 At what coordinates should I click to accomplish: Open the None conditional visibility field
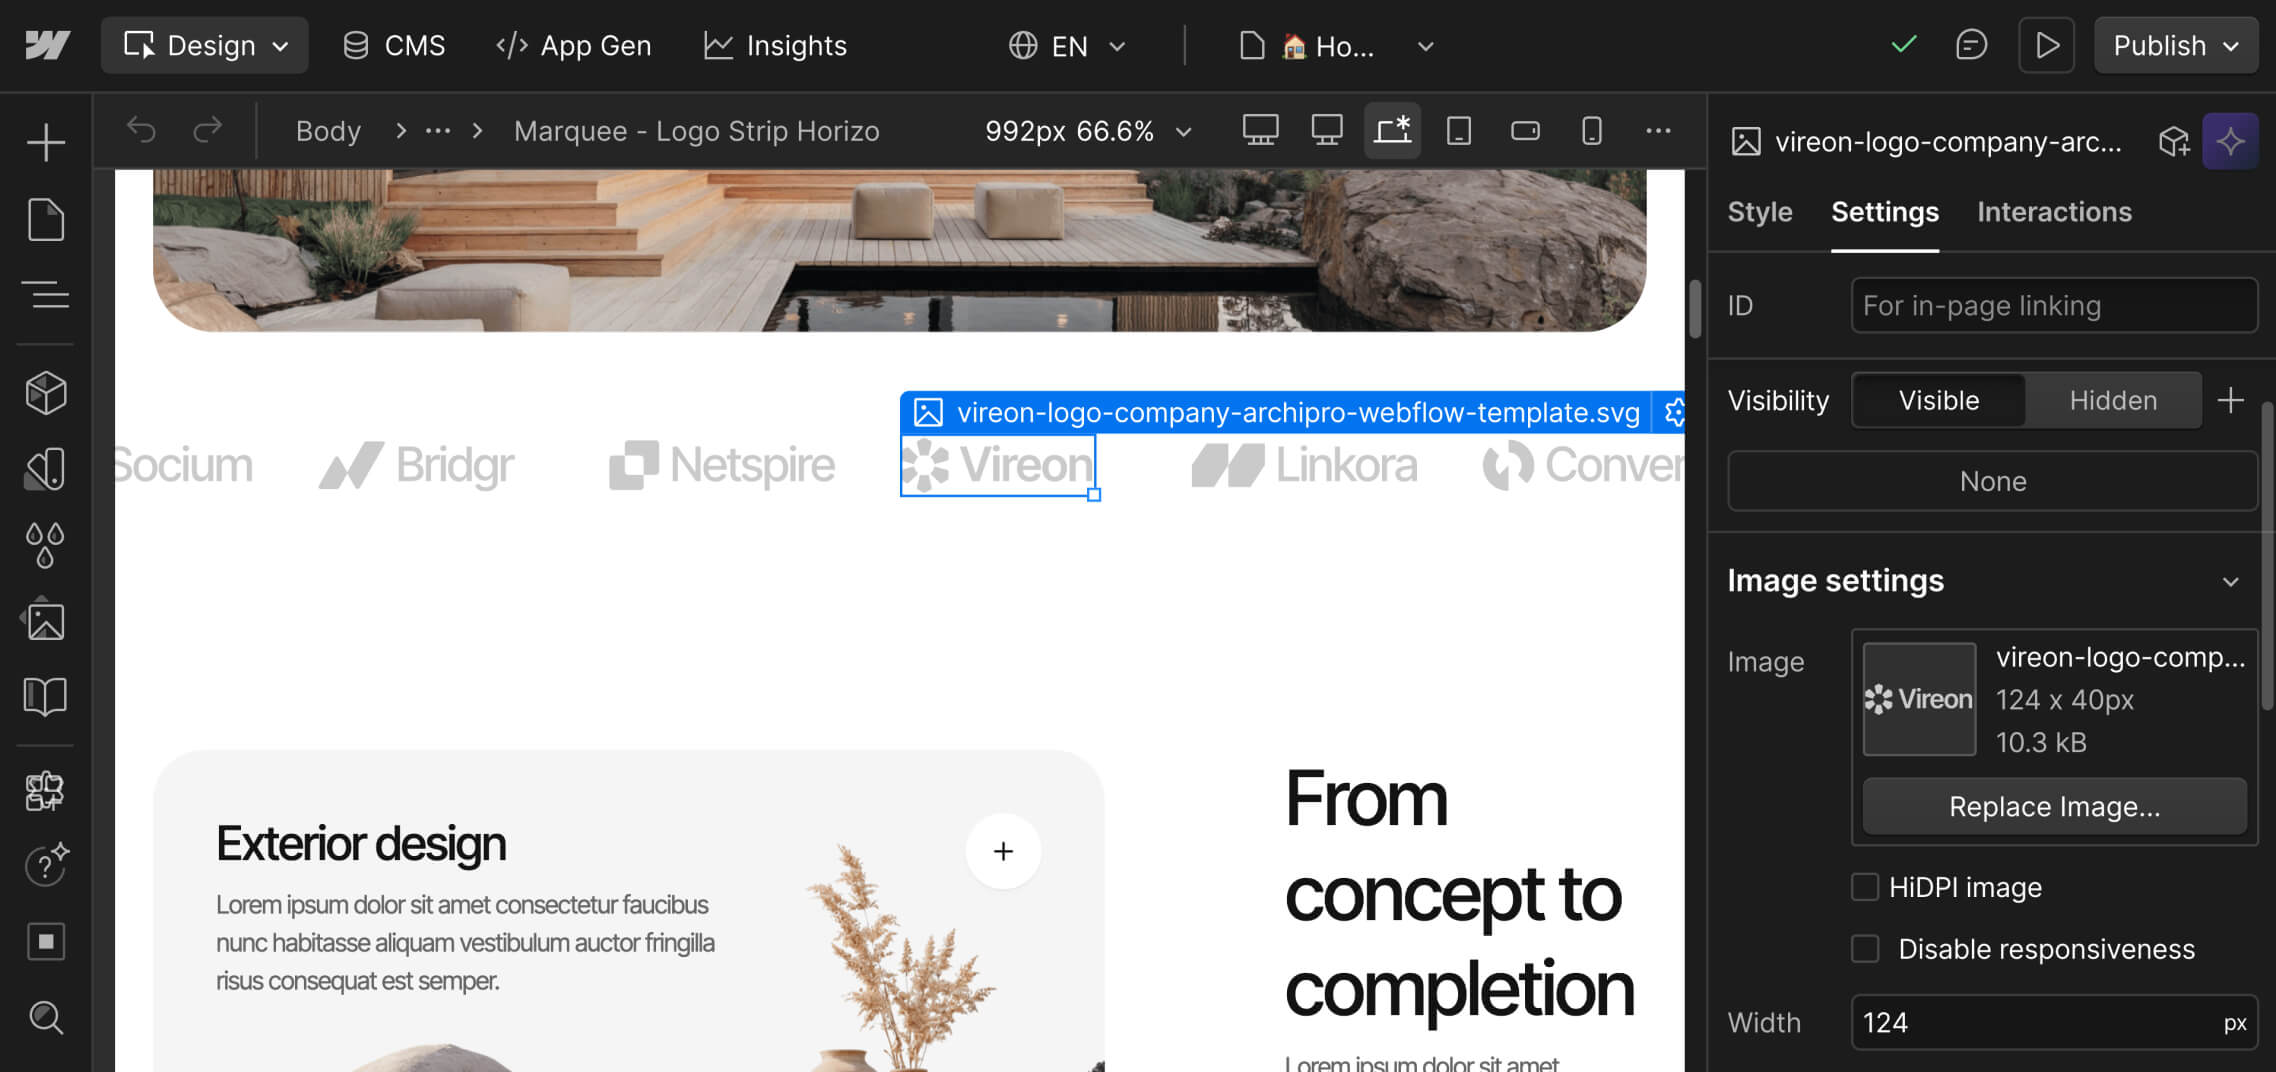(1992, 481)
